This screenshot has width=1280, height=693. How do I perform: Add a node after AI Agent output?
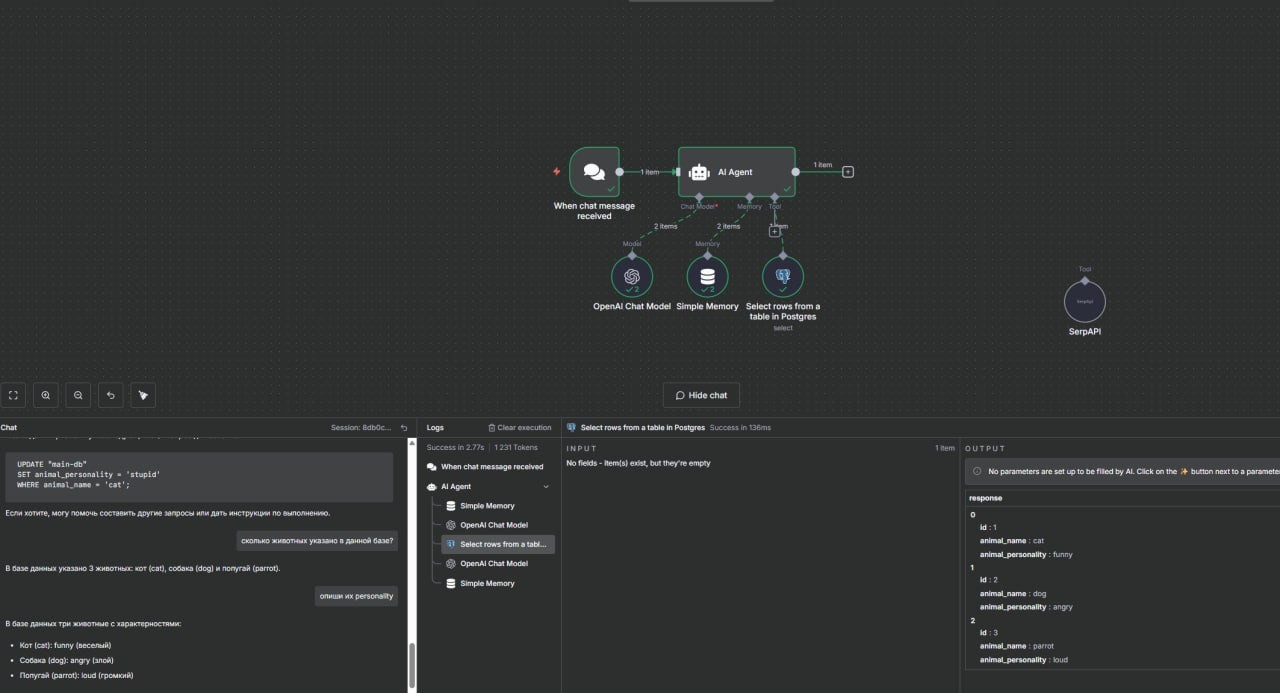848,172
